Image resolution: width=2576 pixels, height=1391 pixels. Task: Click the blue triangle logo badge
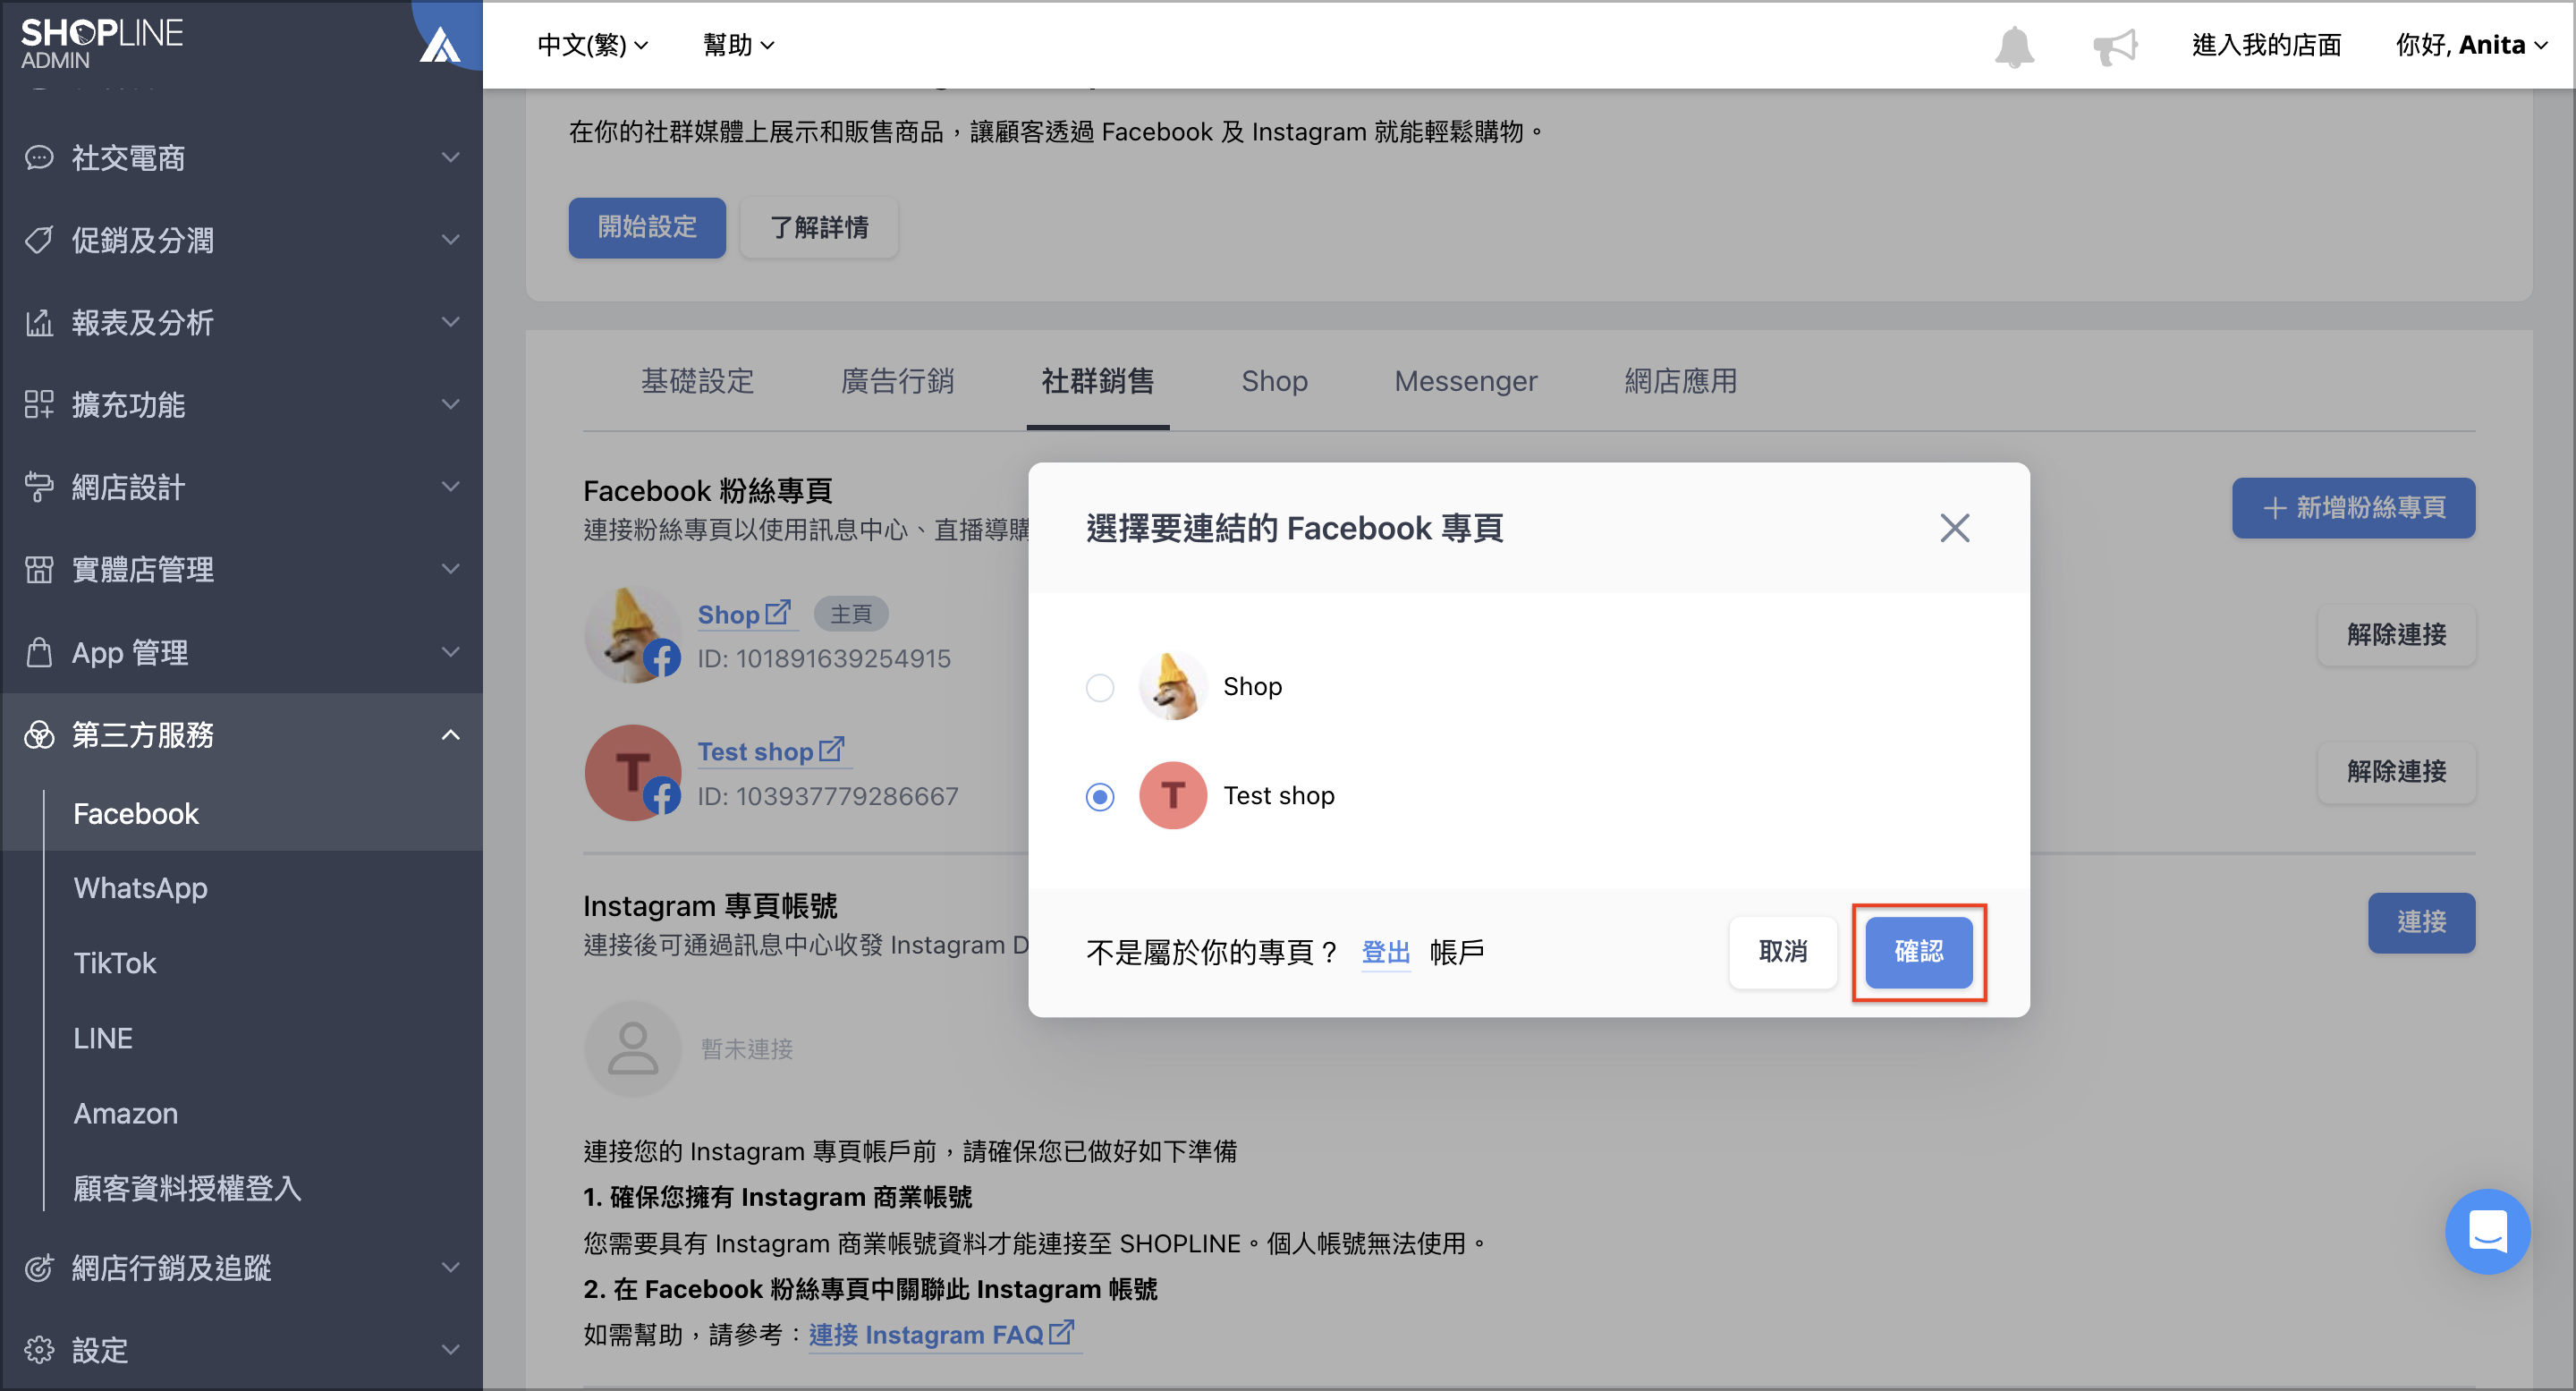(440, 44)
